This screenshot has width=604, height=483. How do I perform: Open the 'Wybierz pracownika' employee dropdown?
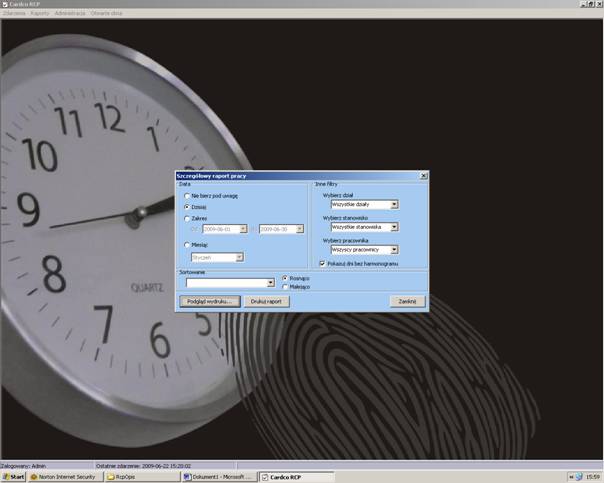[394, 250]
